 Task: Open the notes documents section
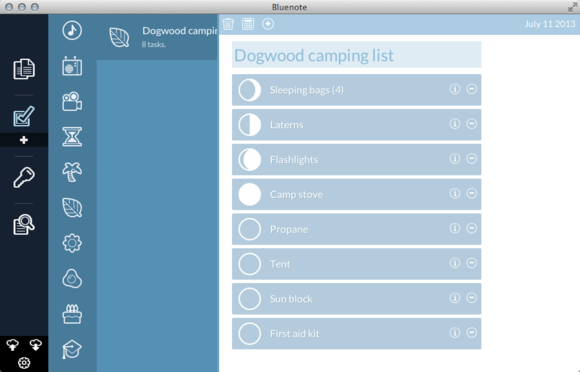click(24, 69)
